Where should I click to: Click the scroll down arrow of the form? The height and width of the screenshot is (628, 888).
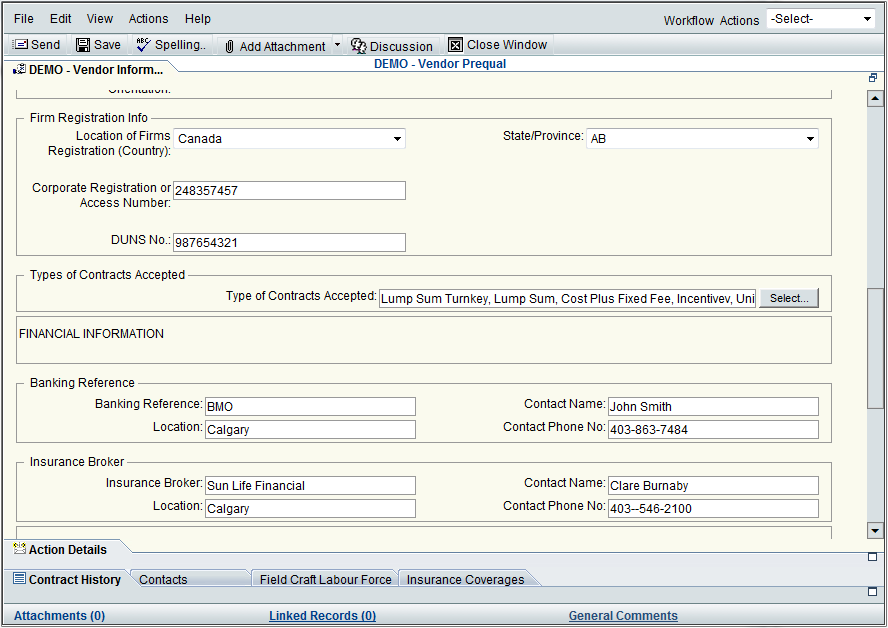875,531
